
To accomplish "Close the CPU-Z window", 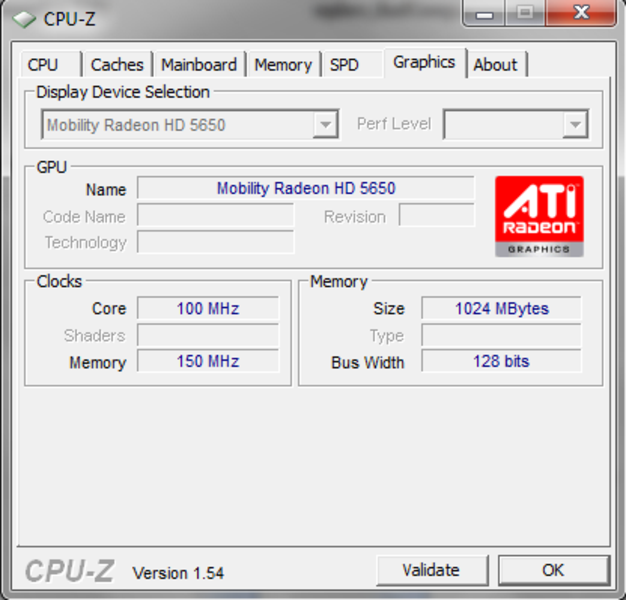I will tap(581, 13).
